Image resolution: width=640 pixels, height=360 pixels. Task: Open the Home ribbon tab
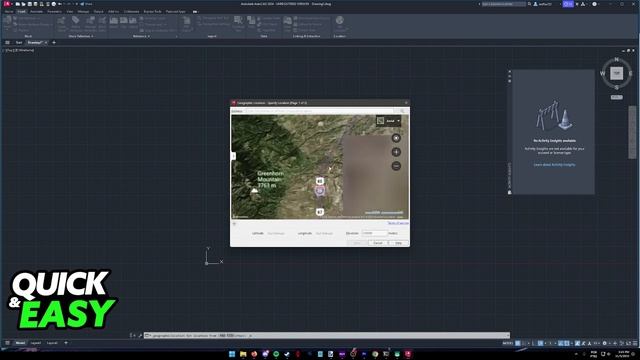[x=9, y=11]
